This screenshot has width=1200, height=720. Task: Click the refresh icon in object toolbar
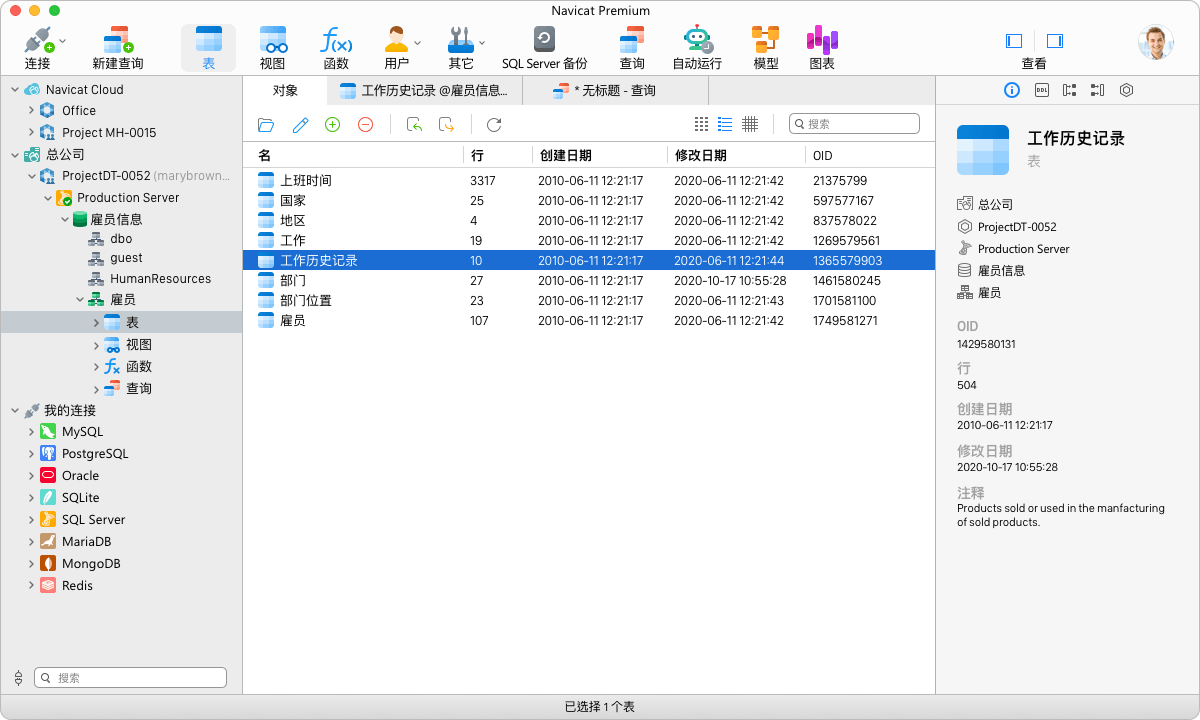click(x=494, y=124)
